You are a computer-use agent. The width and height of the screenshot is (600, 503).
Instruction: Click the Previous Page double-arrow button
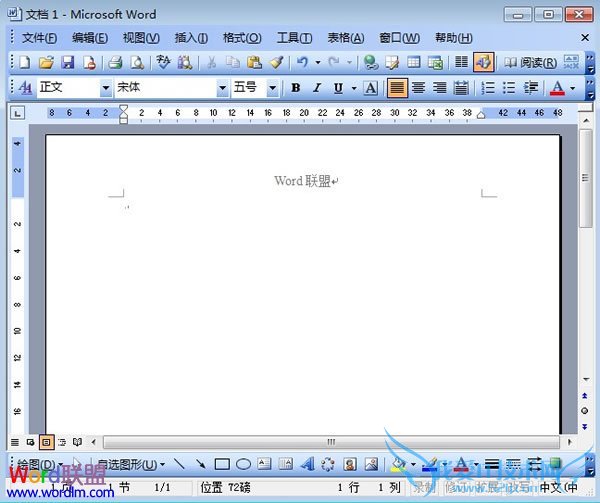585,396
